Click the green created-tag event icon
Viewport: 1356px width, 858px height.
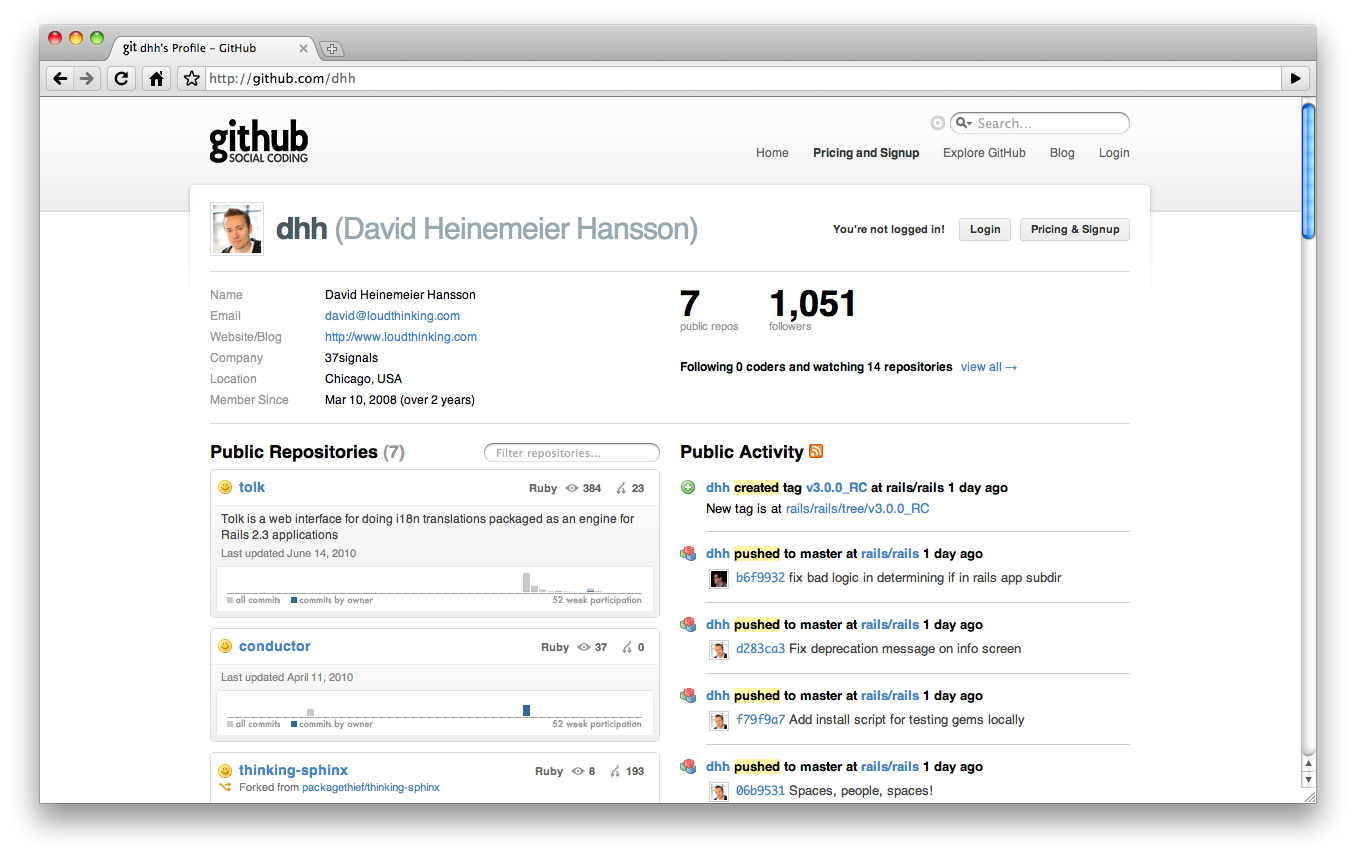tap(688, 487)
